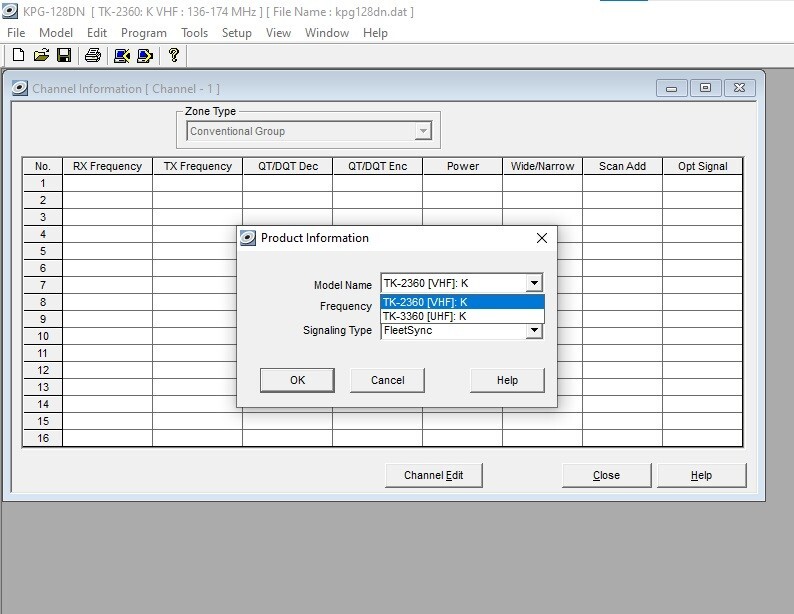Open a file using the folder icon
This screenshot has height=614, width=794.
coord(41,56)
